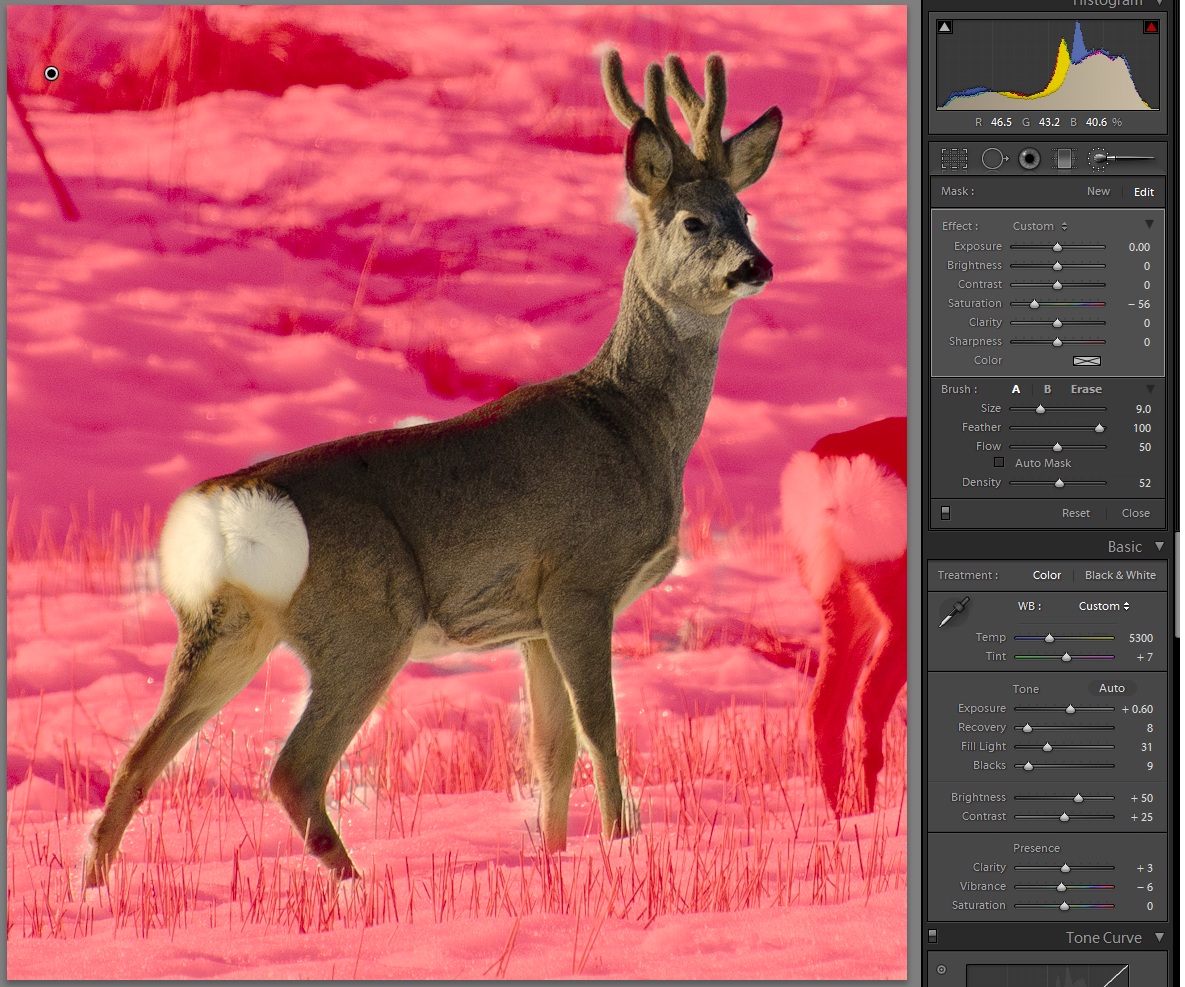Viewport: 1185px width, 987px height.
Task: Collapse the Tone Curve panel
Action: 1159,937
